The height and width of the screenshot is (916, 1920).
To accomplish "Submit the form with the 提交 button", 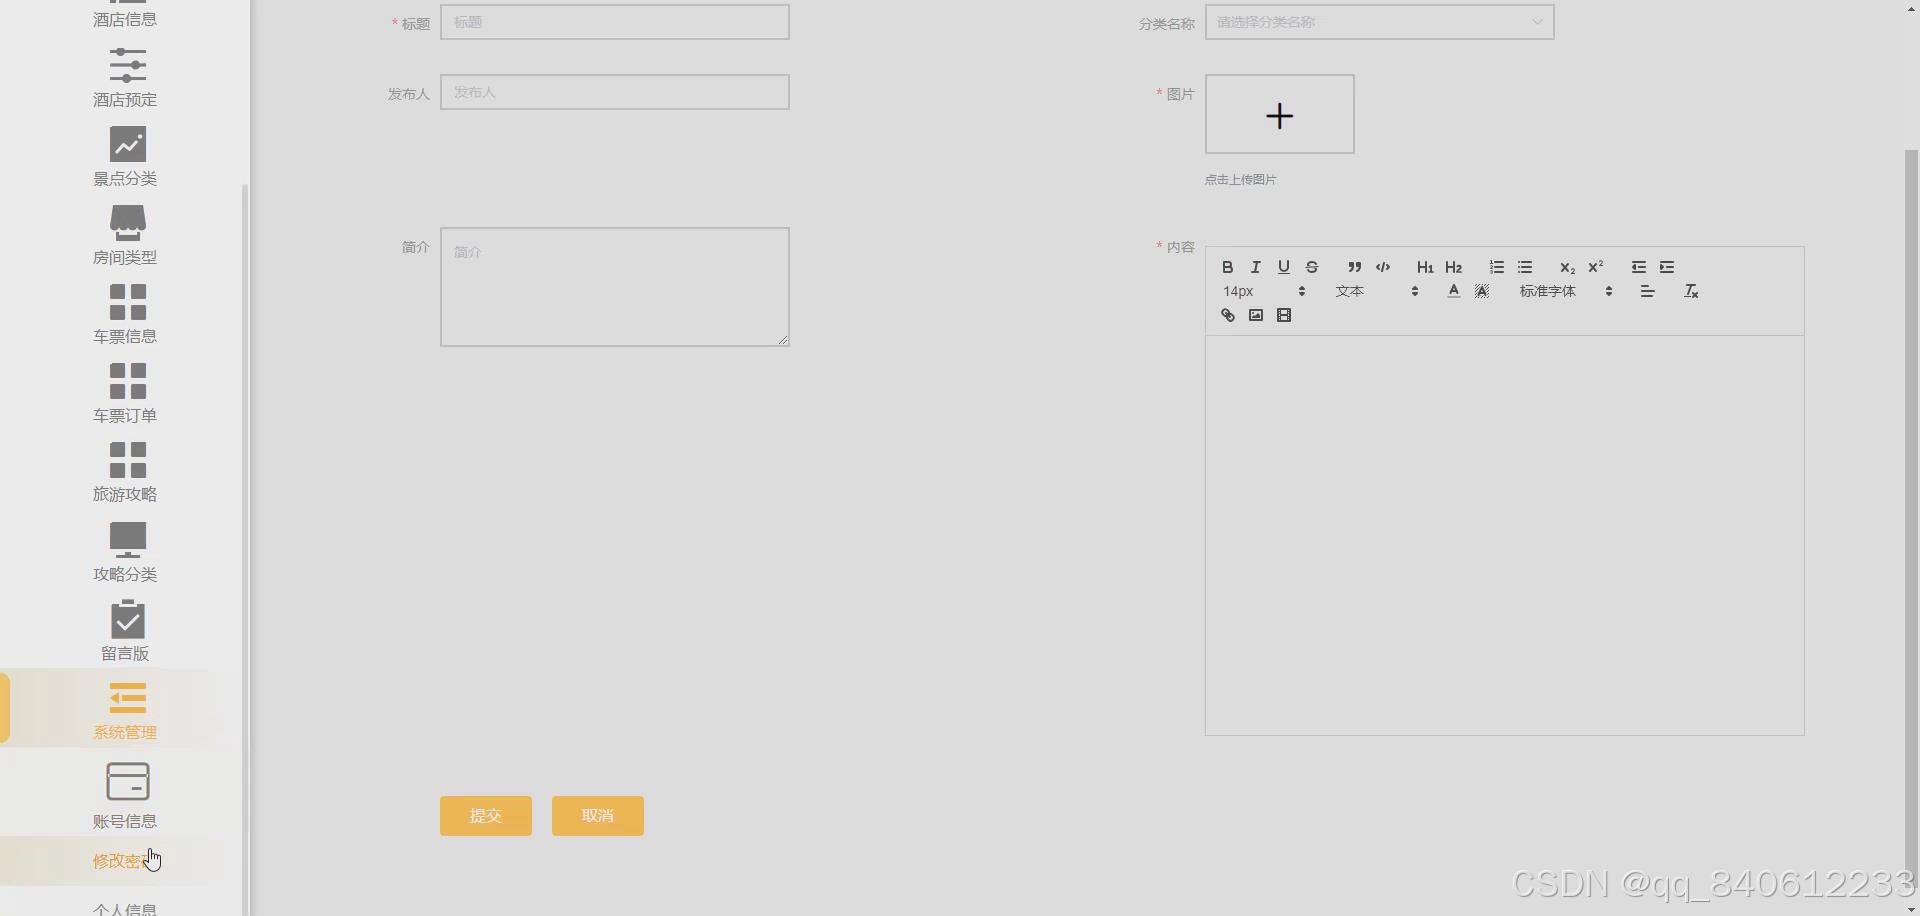I will click(x=485, y=816).
